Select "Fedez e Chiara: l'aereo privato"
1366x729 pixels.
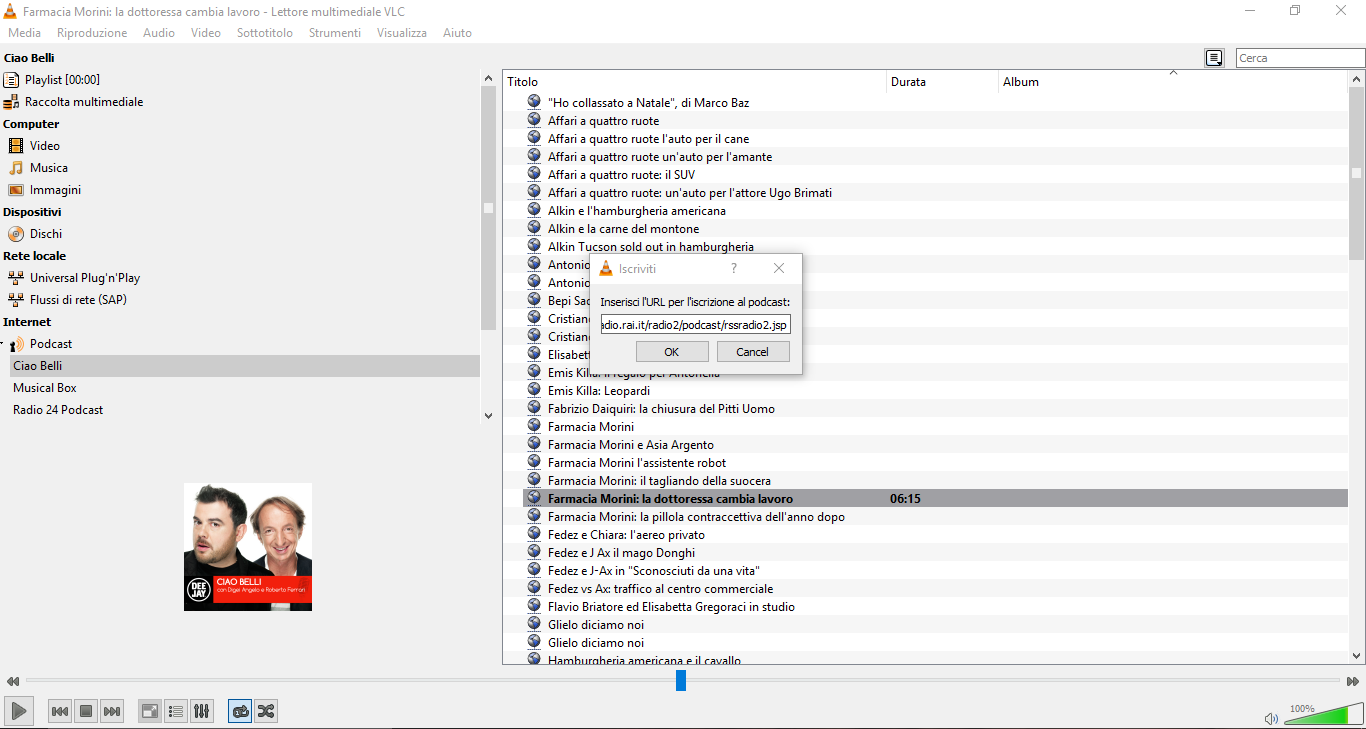[x=626, y=535]
